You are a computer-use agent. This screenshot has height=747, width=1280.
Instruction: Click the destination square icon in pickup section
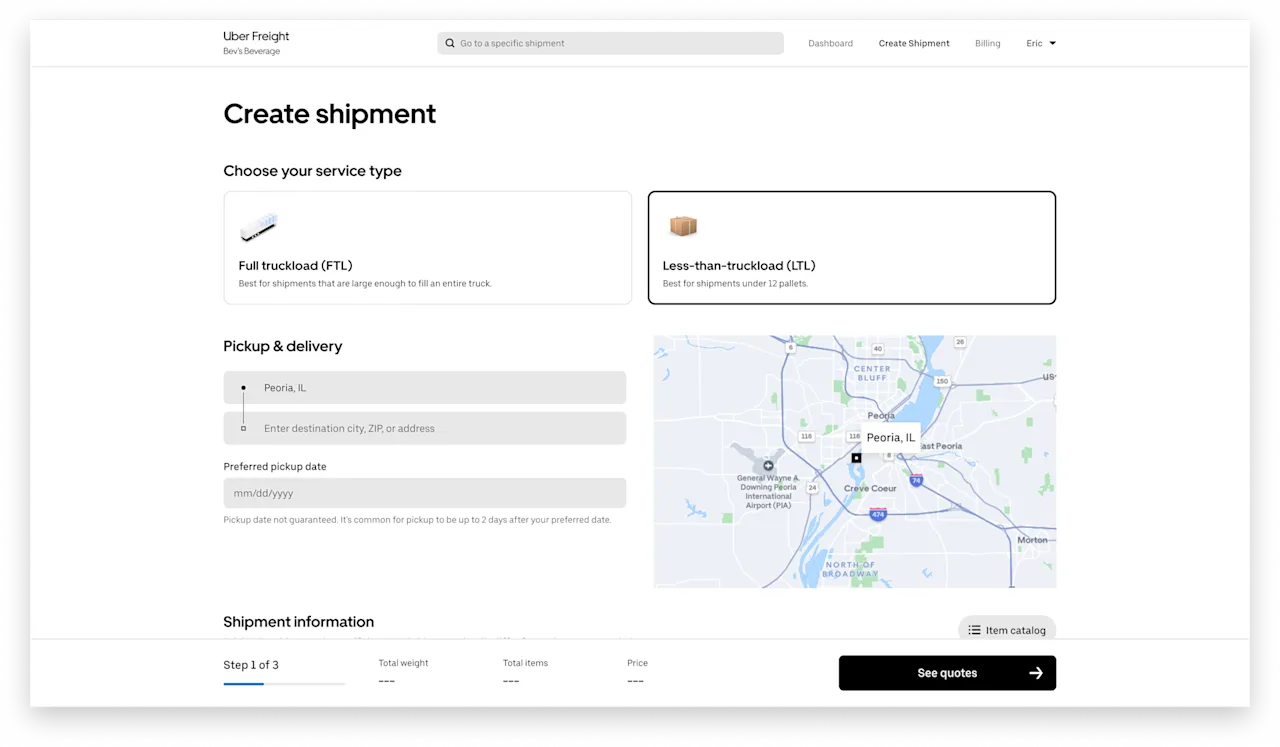(243, 427)
